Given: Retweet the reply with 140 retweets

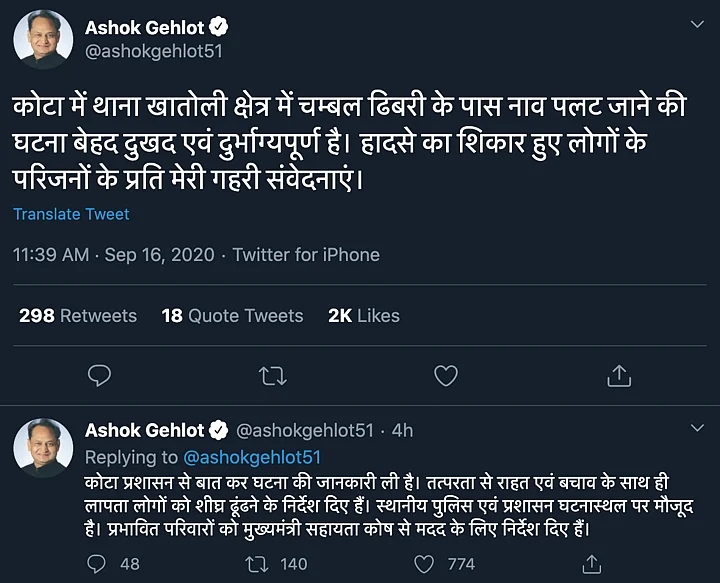Looking at the screenshot, I should [257, 564].
